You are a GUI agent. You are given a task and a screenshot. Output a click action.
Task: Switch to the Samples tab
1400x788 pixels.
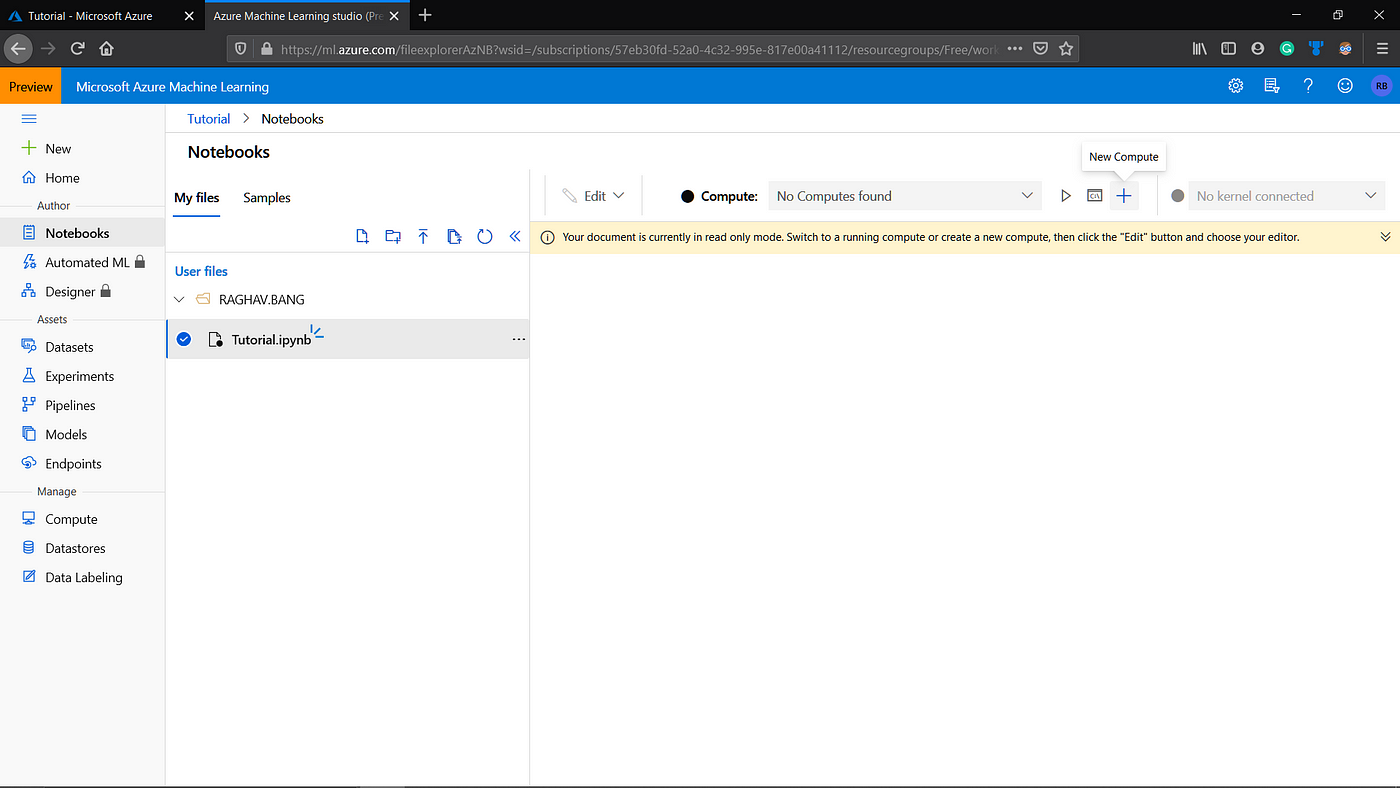pyautogui.click(x=267, y=198)
